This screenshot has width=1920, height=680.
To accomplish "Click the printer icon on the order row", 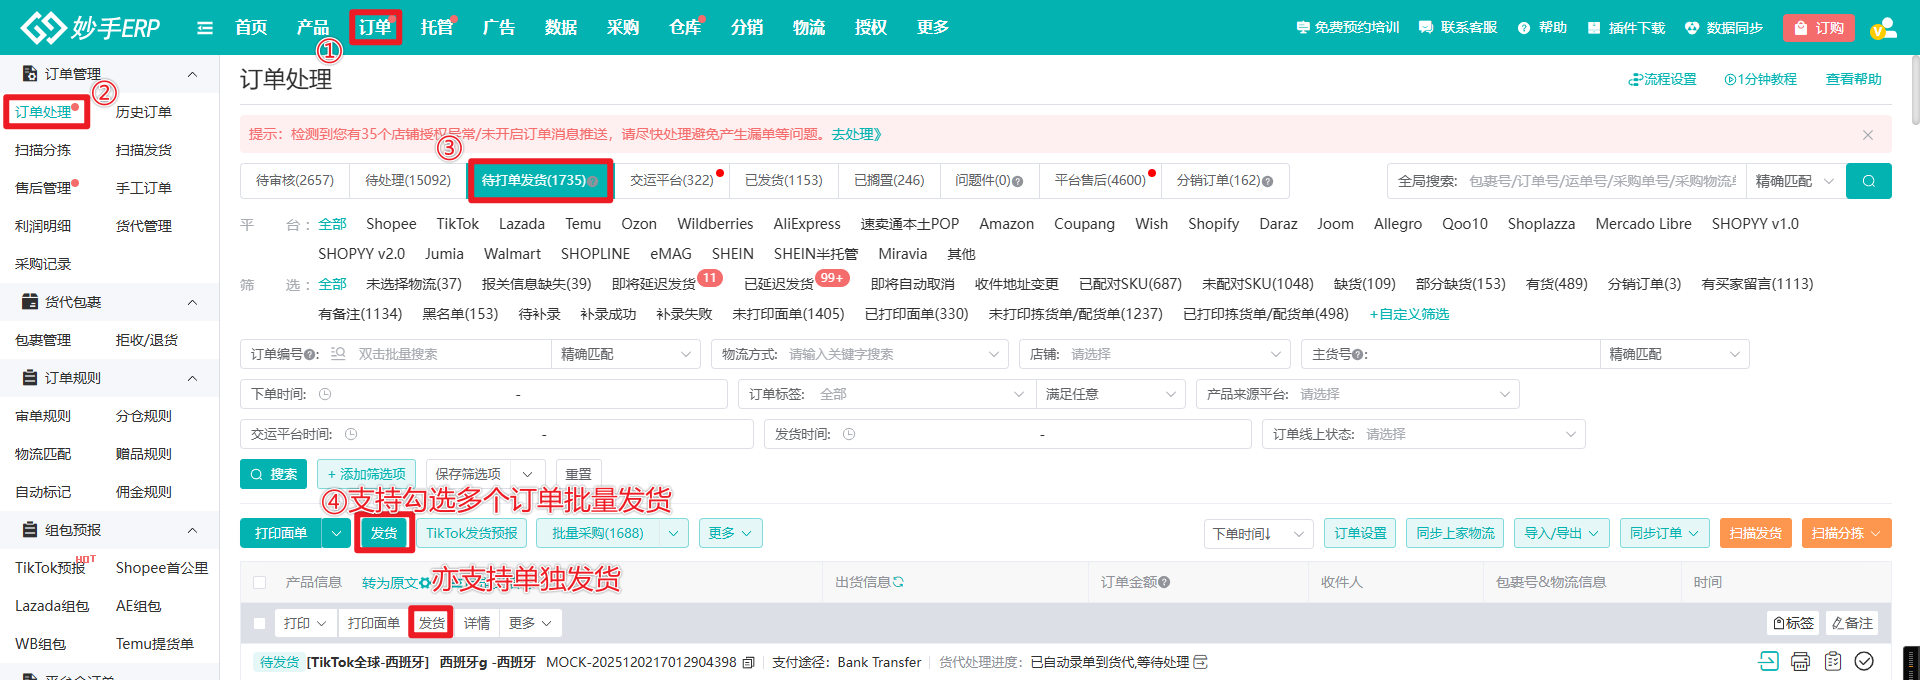I will pos(1800,661).
